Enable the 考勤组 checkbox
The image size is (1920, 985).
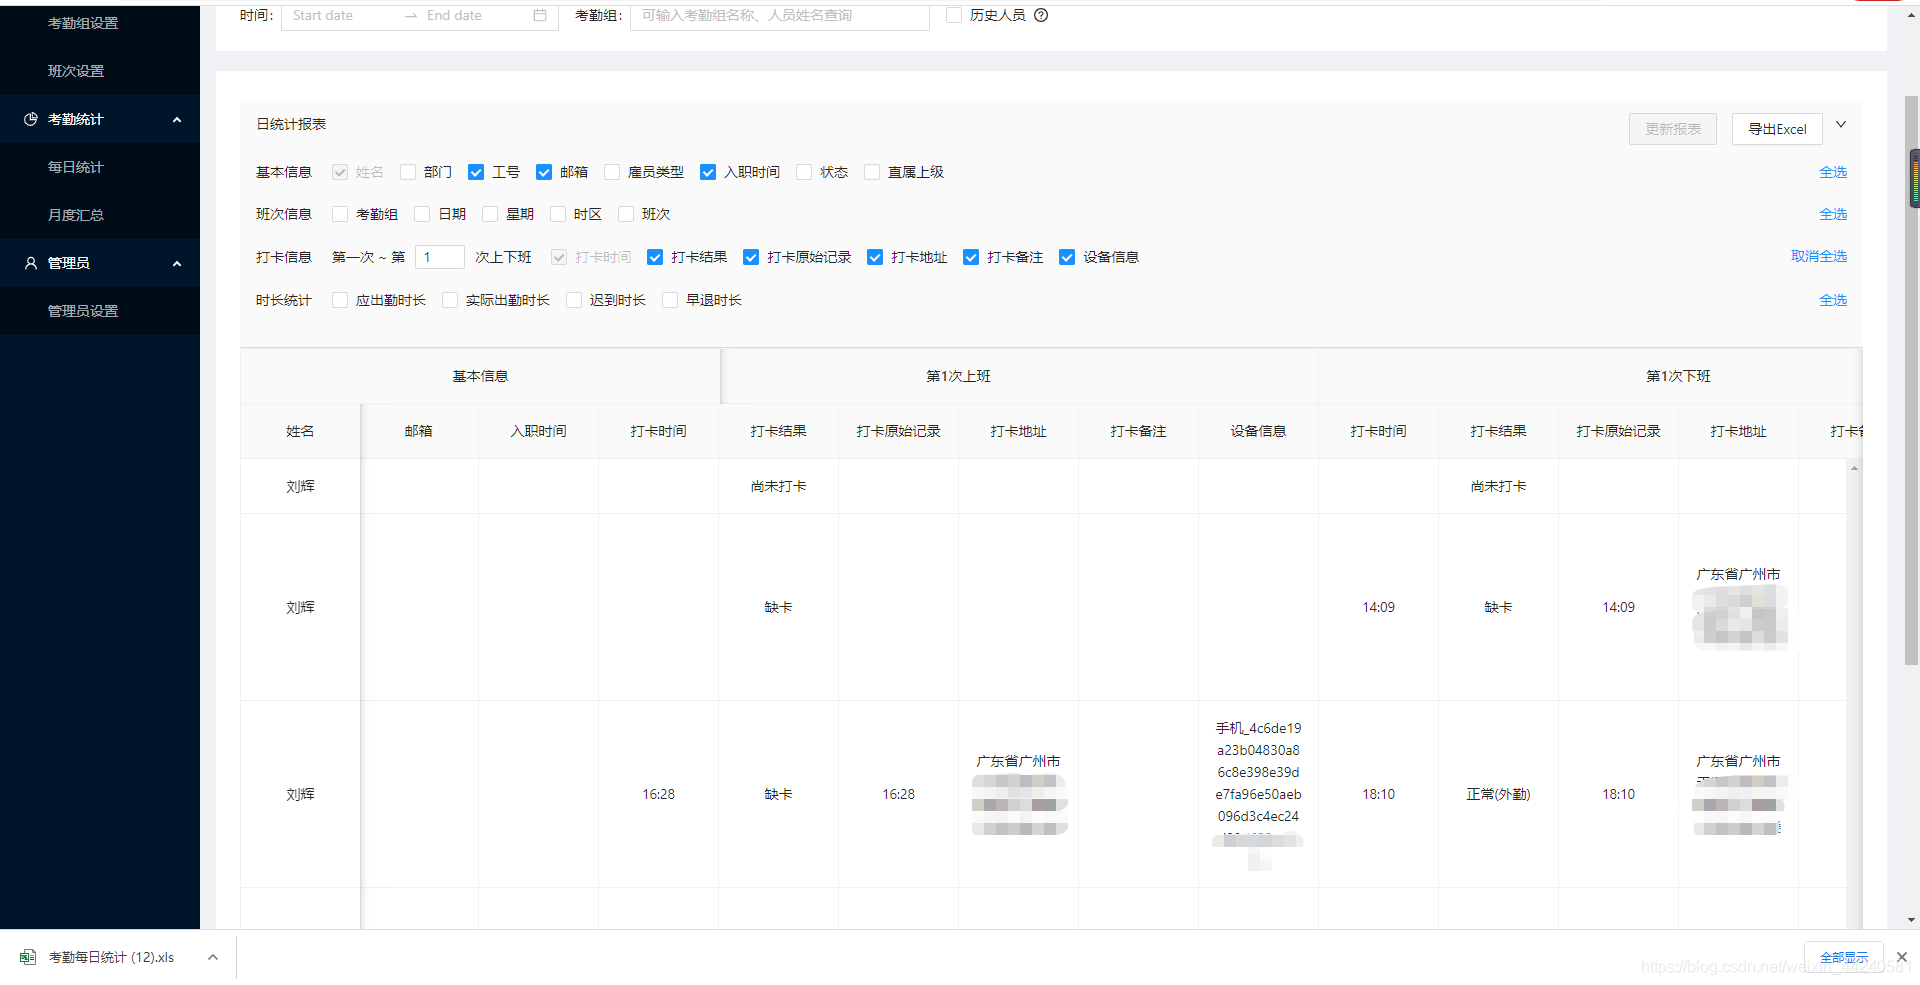pyautogui.click(x=340, y=214)
